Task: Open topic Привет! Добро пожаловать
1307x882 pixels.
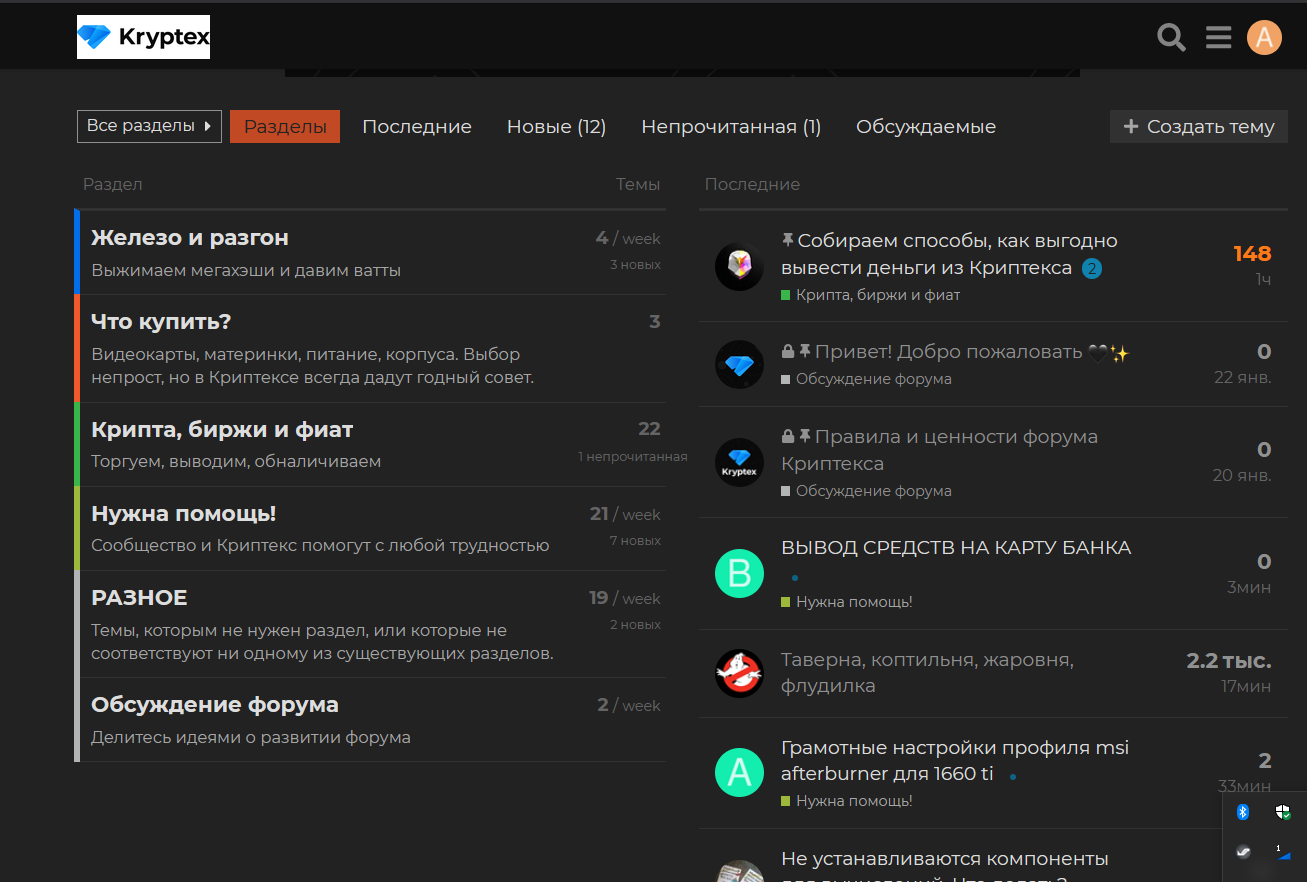Action: [x=948, y=351]
